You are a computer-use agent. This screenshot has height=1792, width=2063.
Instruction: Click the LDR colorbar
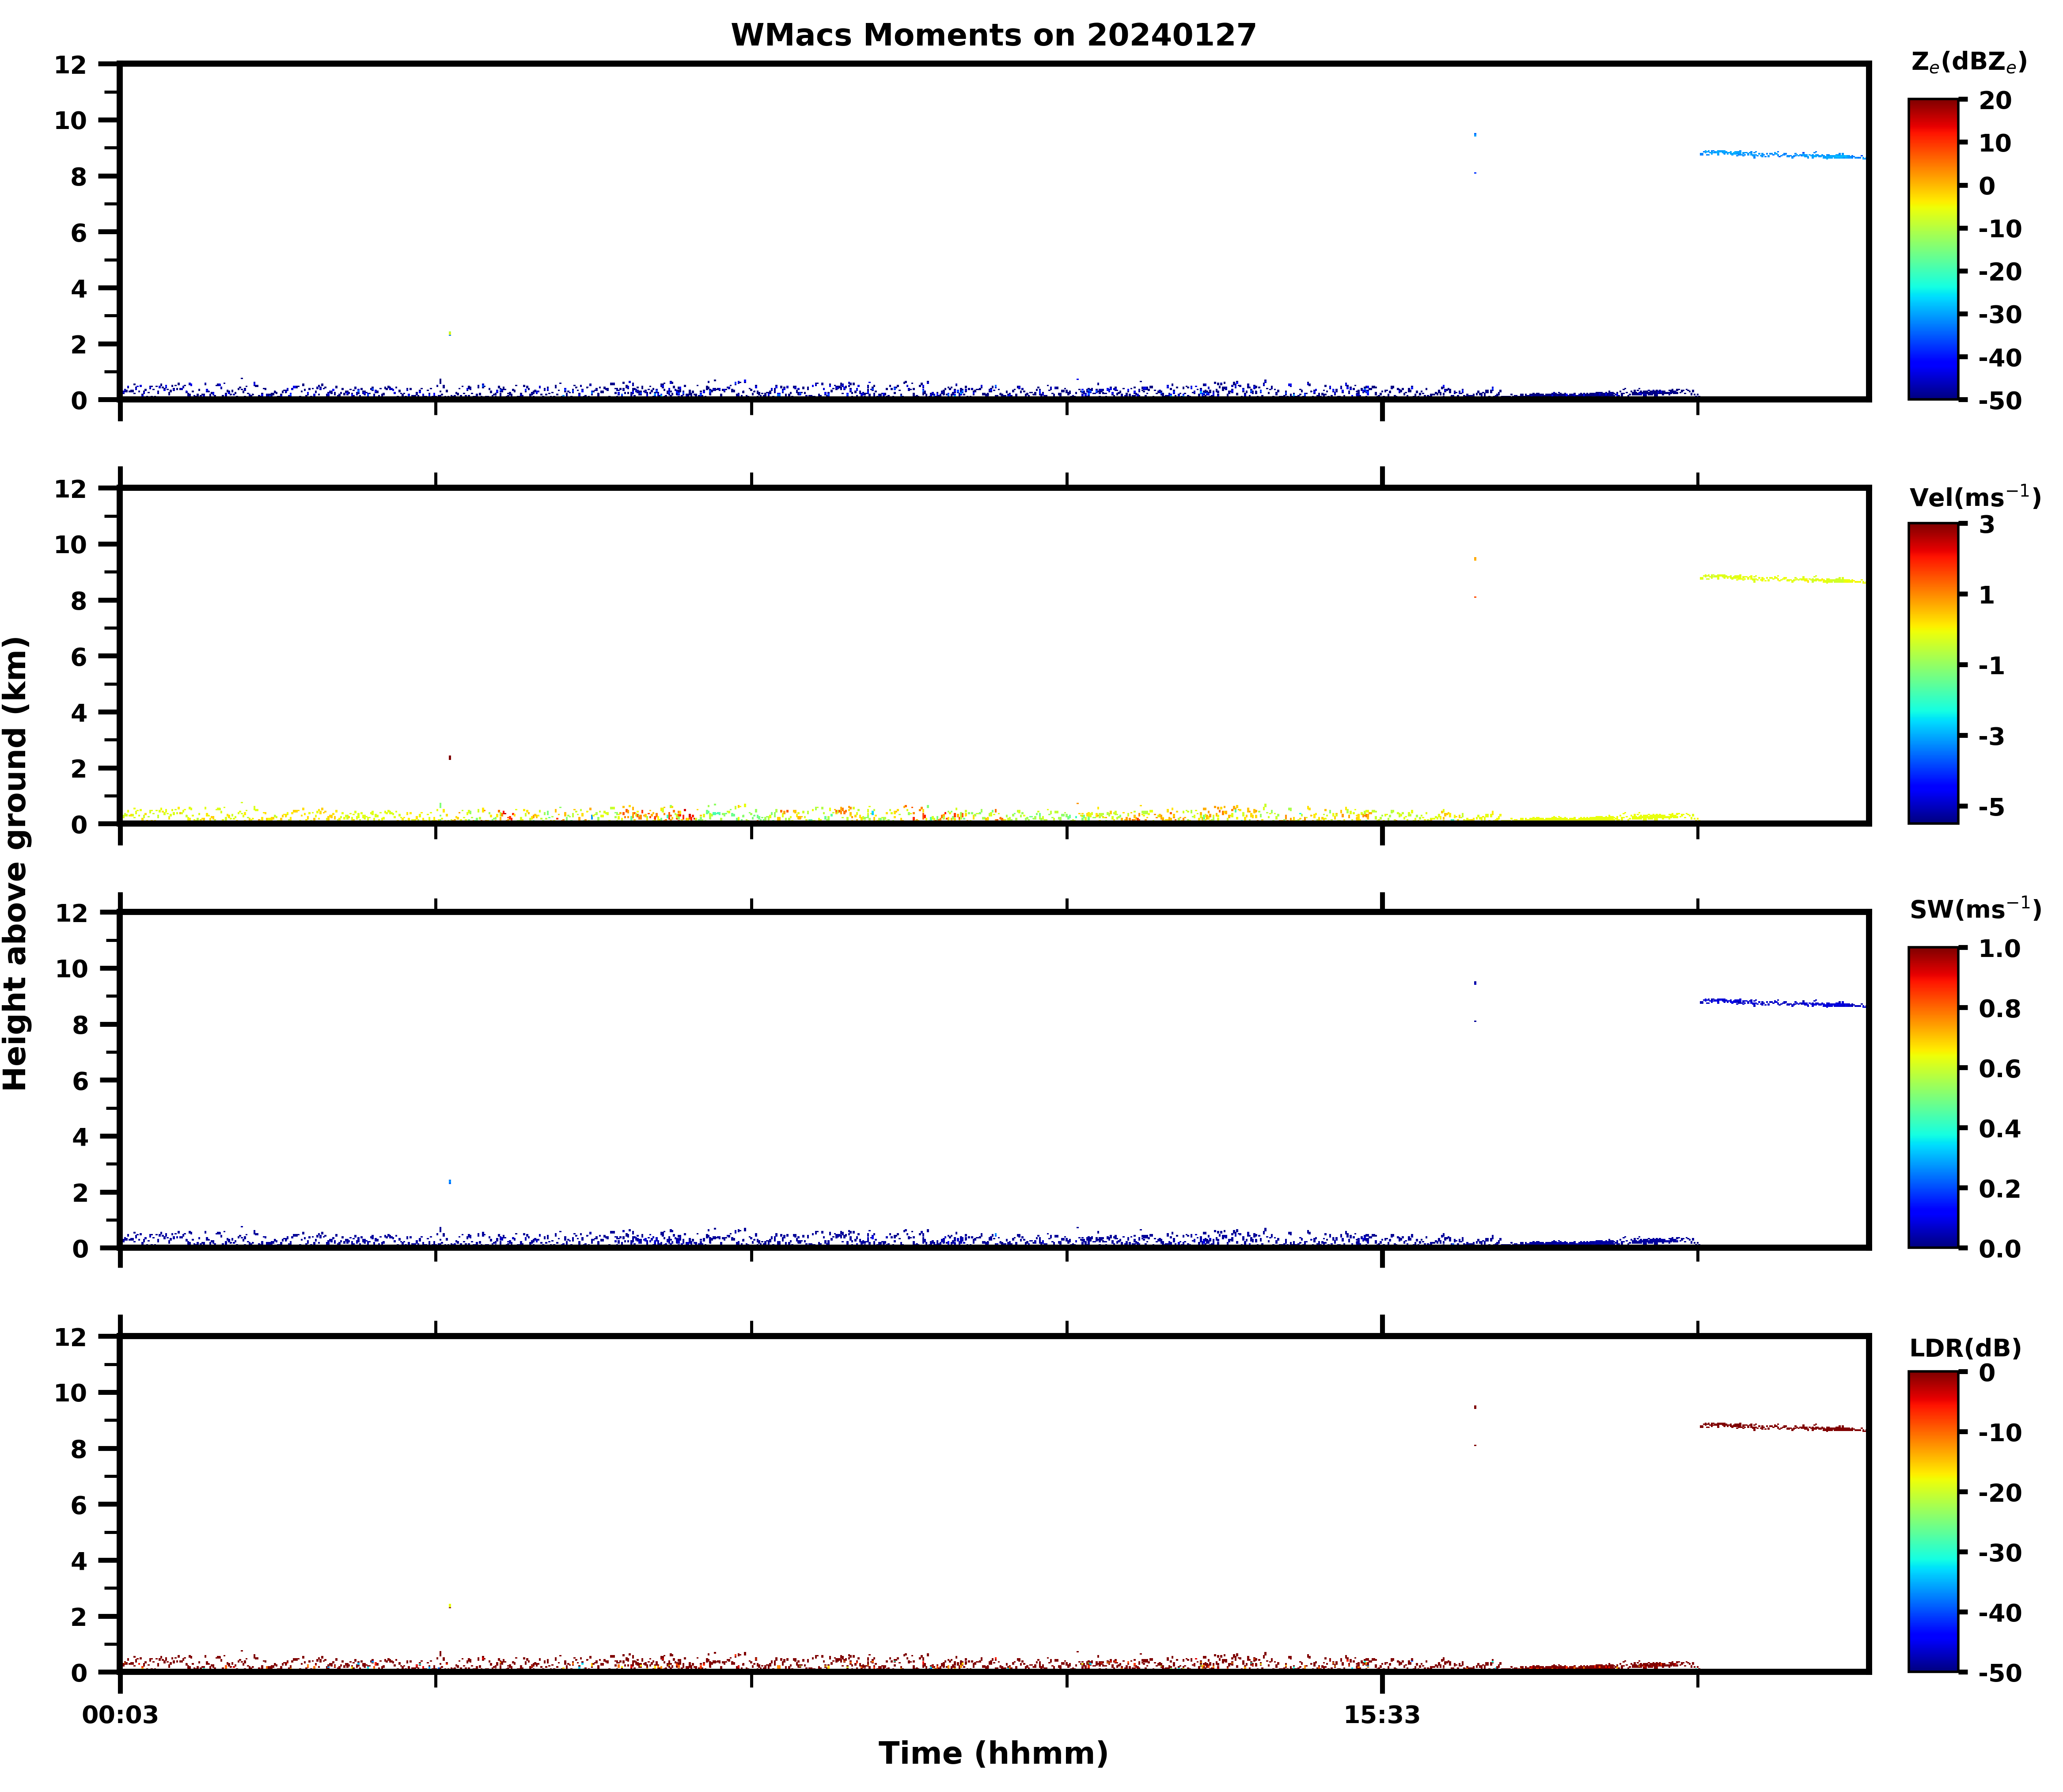point(1933,1521)
